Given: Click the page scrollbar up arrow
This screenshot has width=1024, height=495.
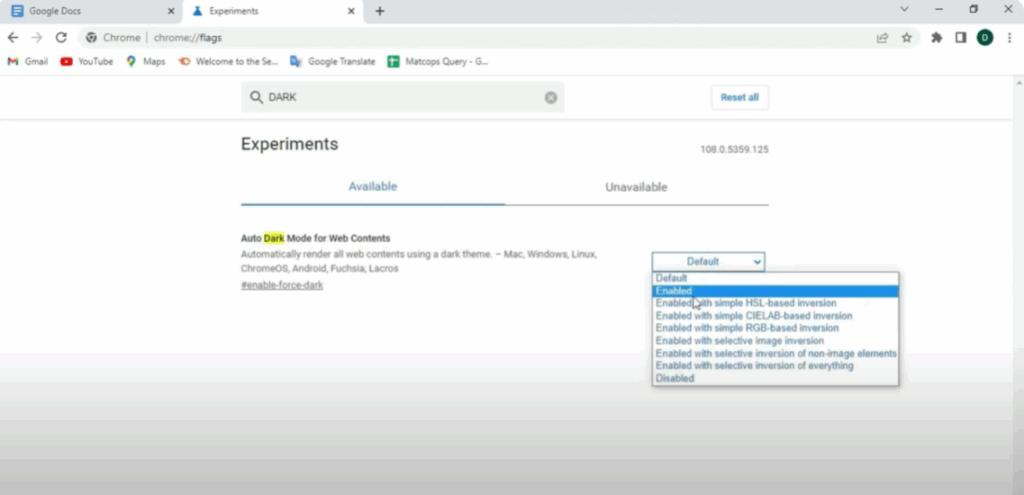Looking at the screenshot, I should 1019,84.
